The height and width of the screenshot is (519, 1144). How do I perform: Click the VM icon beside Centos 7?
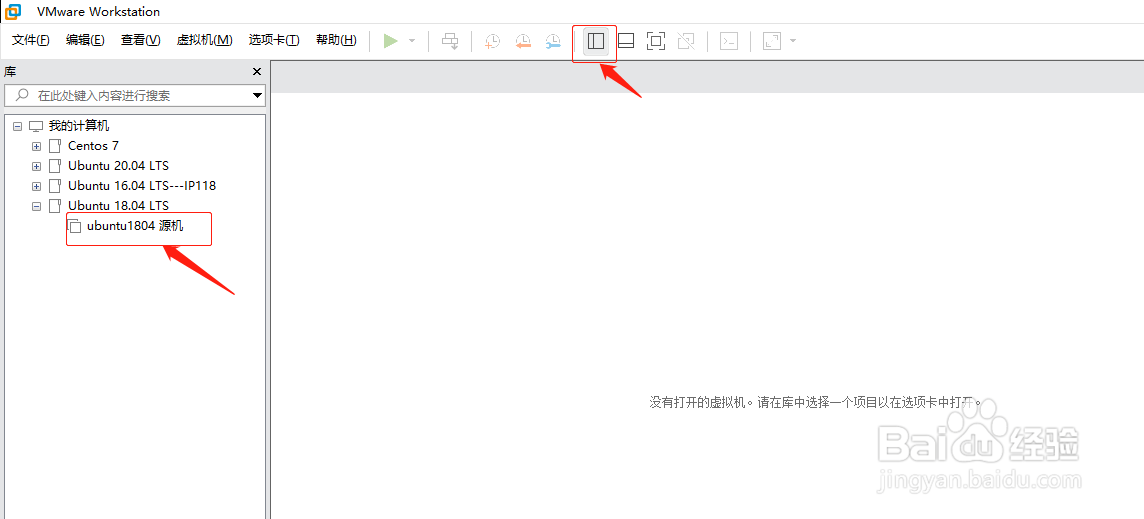click(x=55, y=146)
